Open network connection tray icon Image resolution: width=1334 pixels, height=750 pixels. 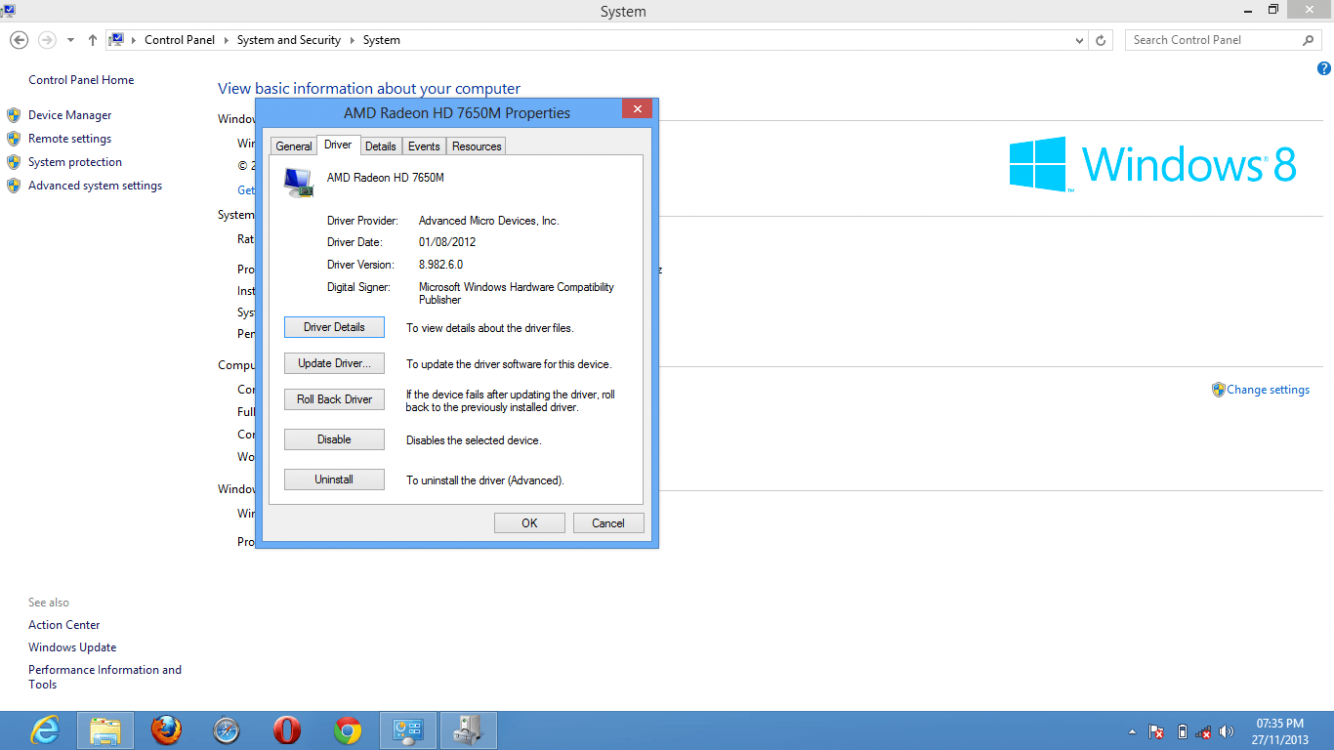(x=1204, y=732)
